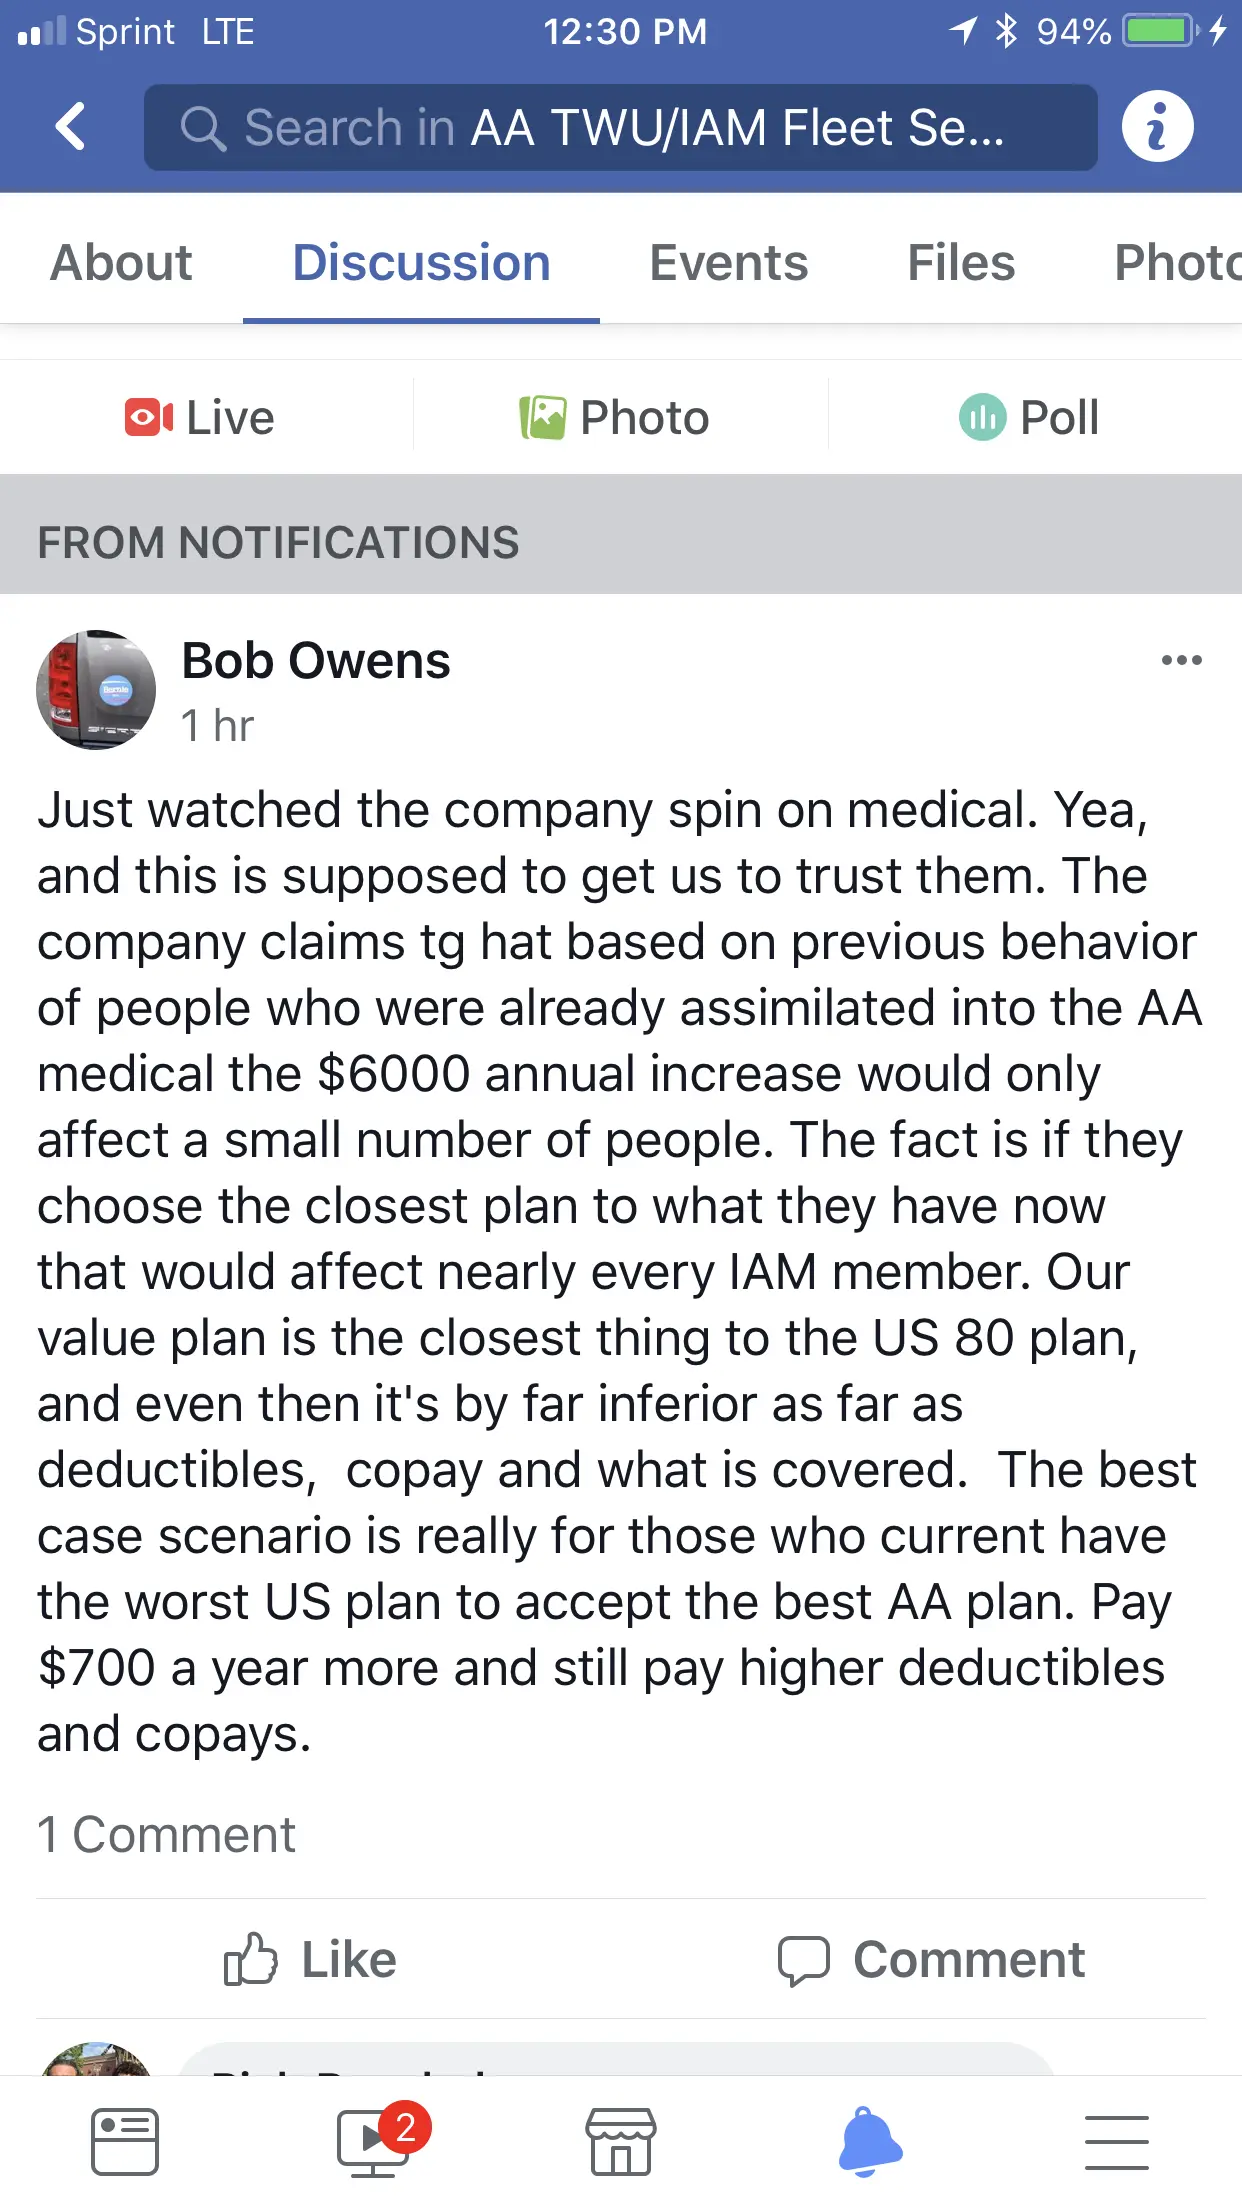Open Watch videos icon with badge
This screenshot has width=1242, height=2208.
(x=374, y=2142)
